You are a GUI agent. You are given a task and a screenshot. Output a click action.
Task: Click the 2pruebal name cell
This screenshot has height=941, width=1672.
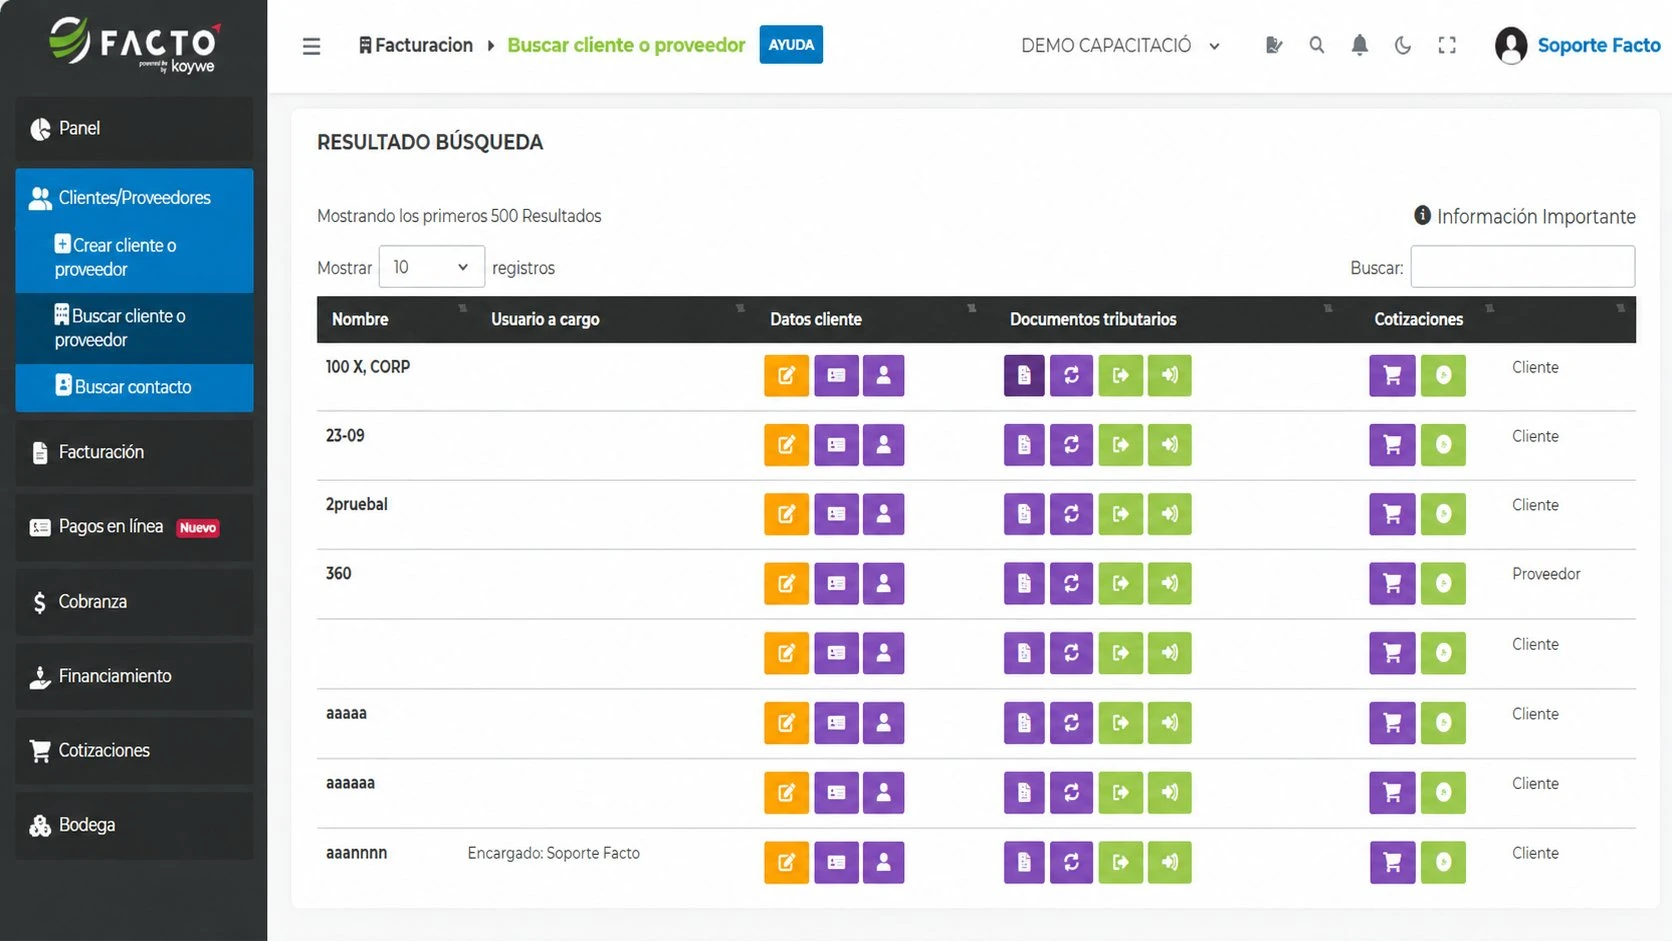point(356,505)
